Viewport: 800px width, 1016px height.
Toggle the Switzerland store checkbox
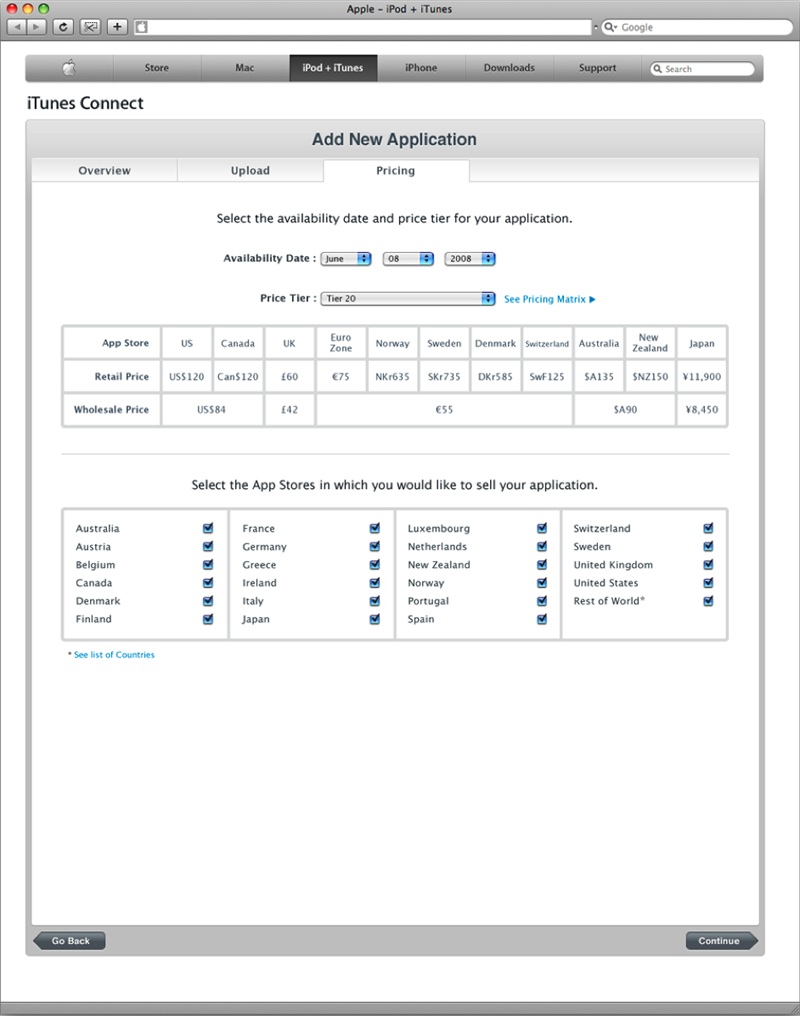coord(708,528)
